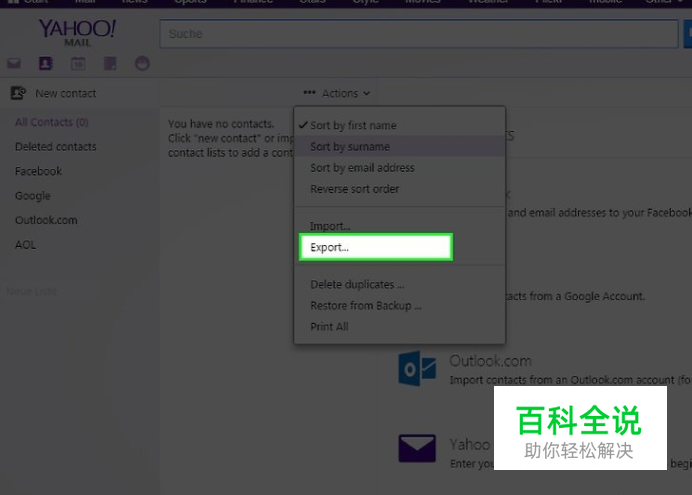
Task: Open All Contacts (0) list
Action: tap(52, 122)
